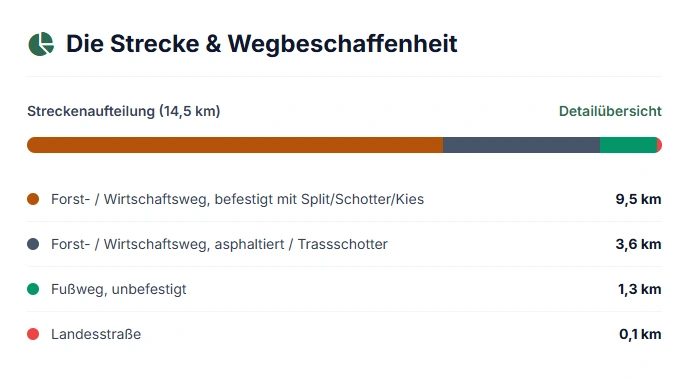The height and width of the screenshot is (378, 688).
Task: Click the heading Die Strecke & Wegbeschaffenheit
Action: pos(262,44)
